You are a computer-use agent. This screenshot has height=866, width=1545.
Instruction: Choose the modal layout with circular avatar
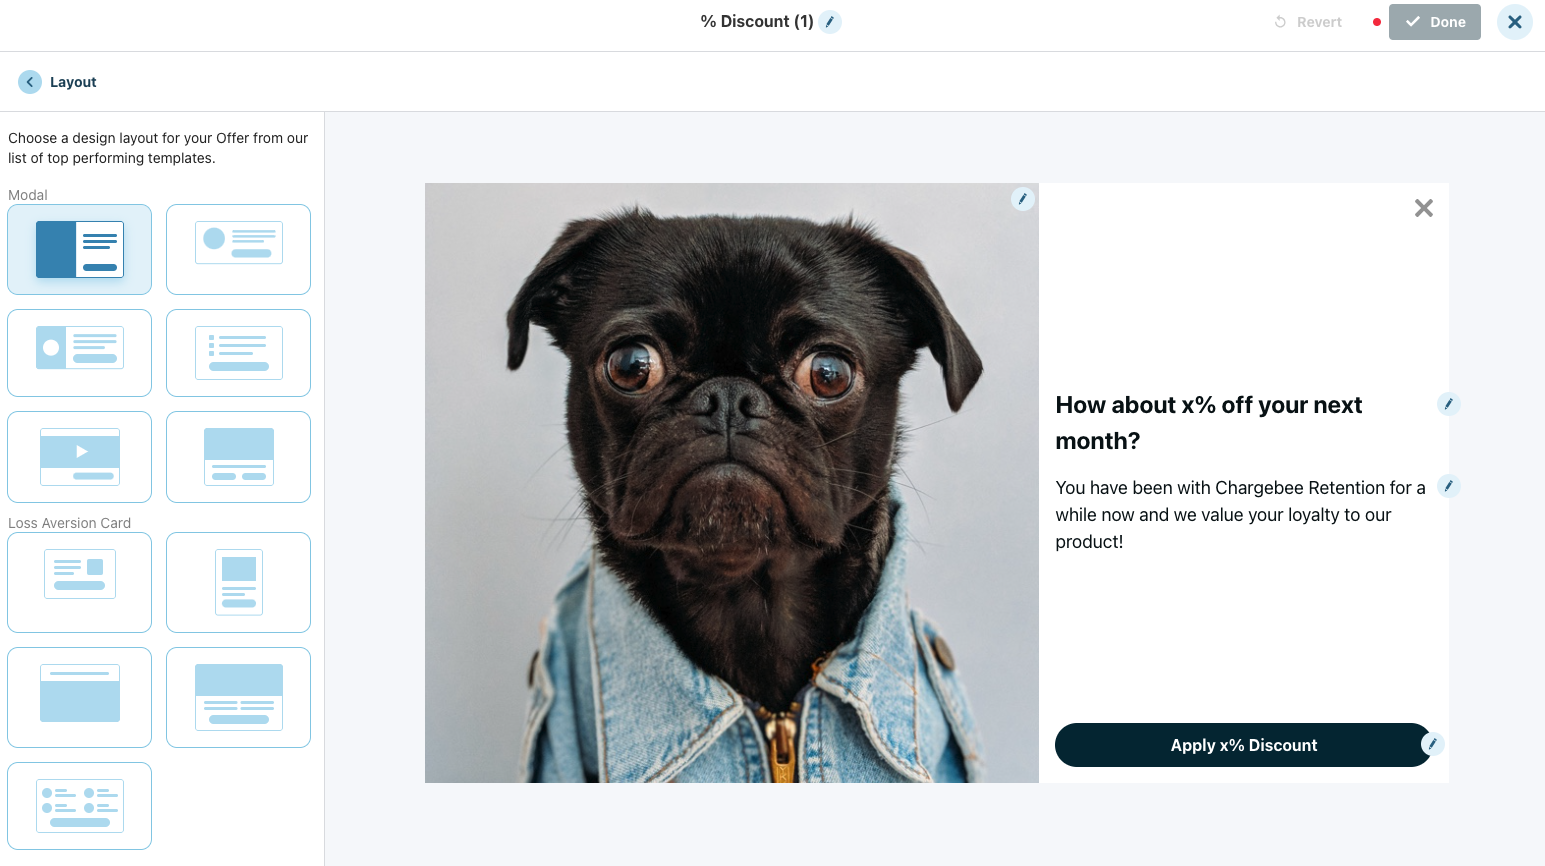coord(238,250)
